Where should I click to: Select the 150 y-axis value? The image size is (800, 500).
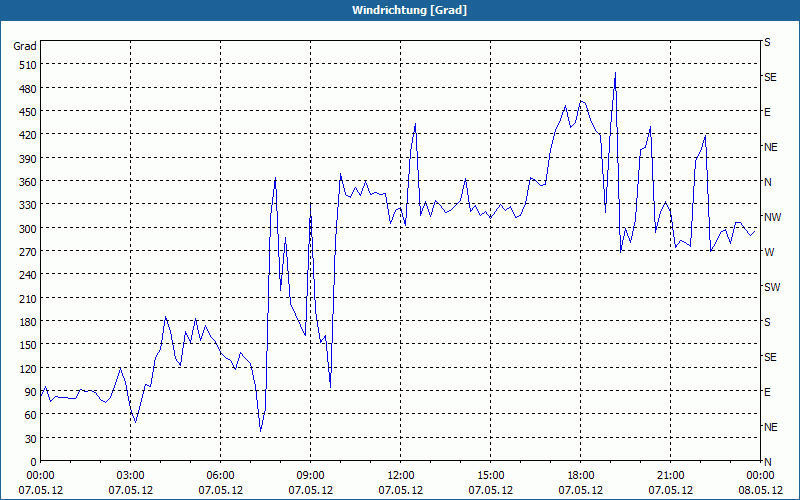[x=28, y=345]
